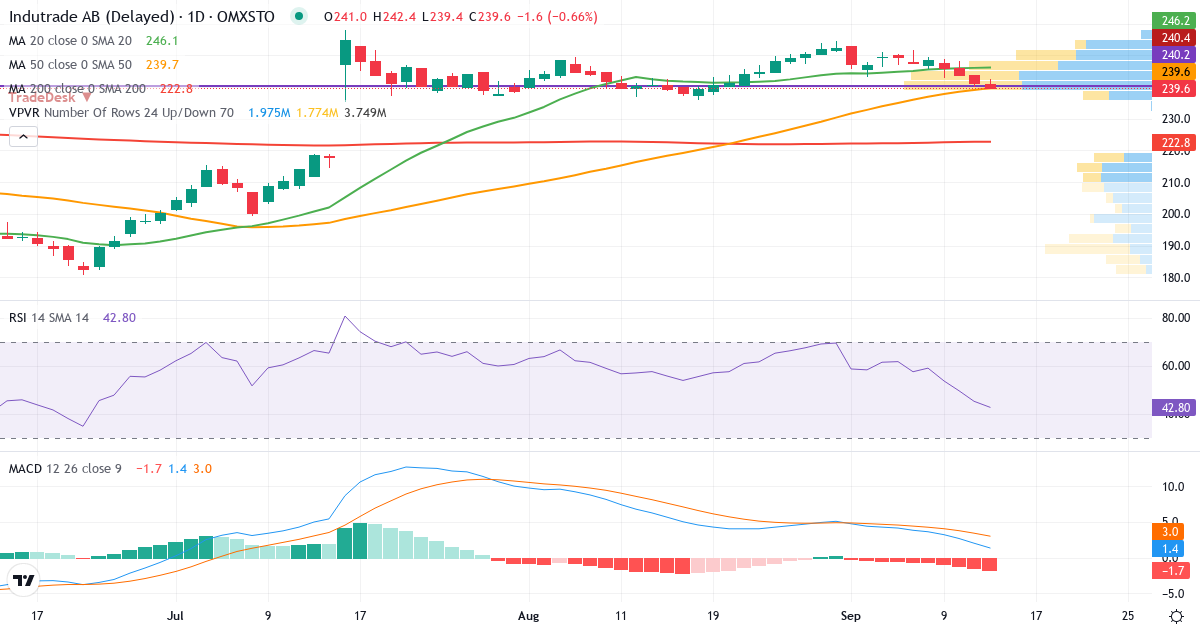1200x630 pixels.
Task: Click the 25 date axis label
Action: [x=1128, y=615]
